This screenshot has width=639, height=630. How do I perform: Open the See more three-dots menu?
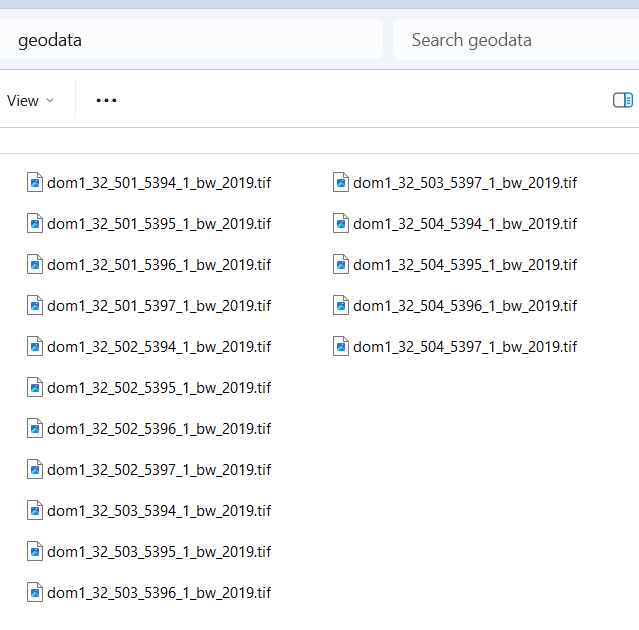[x=106, y=100]
